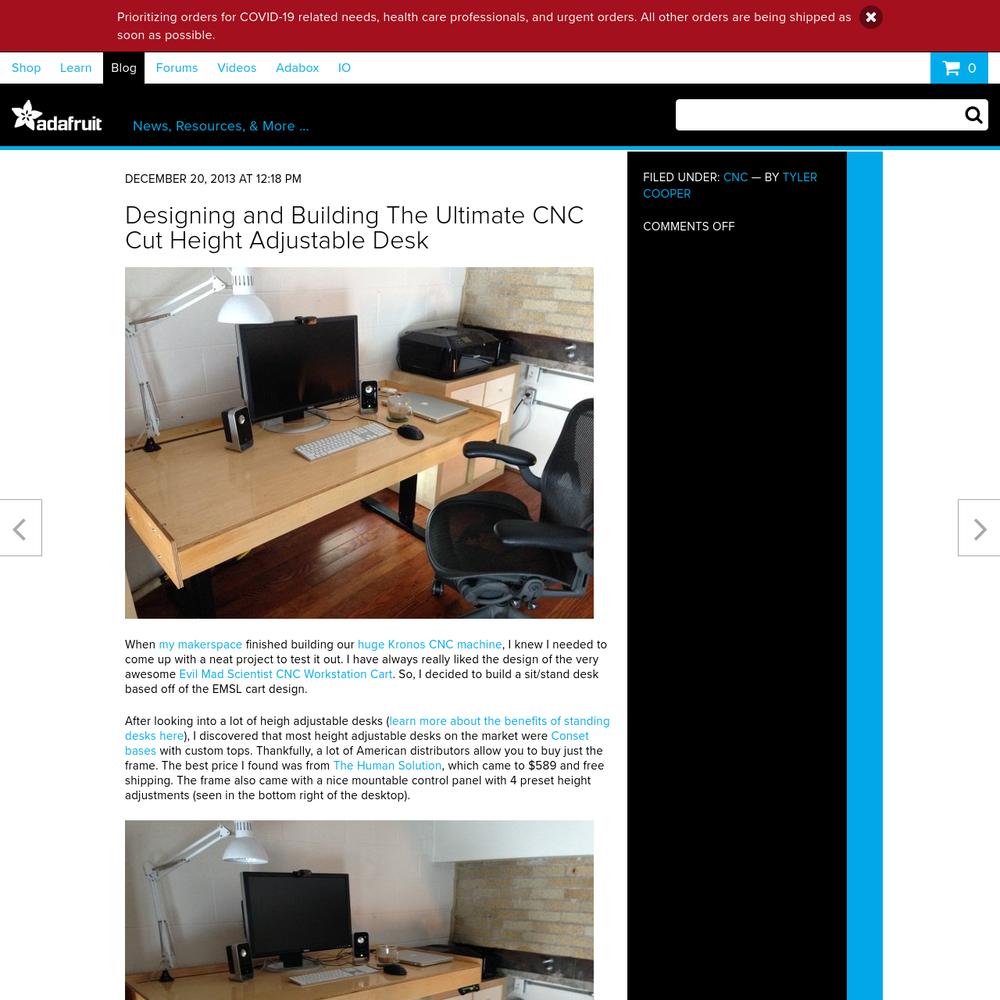Click the post date December 20, 2013
This screenshot has width=1000, height=1000.
pos(213,179)
